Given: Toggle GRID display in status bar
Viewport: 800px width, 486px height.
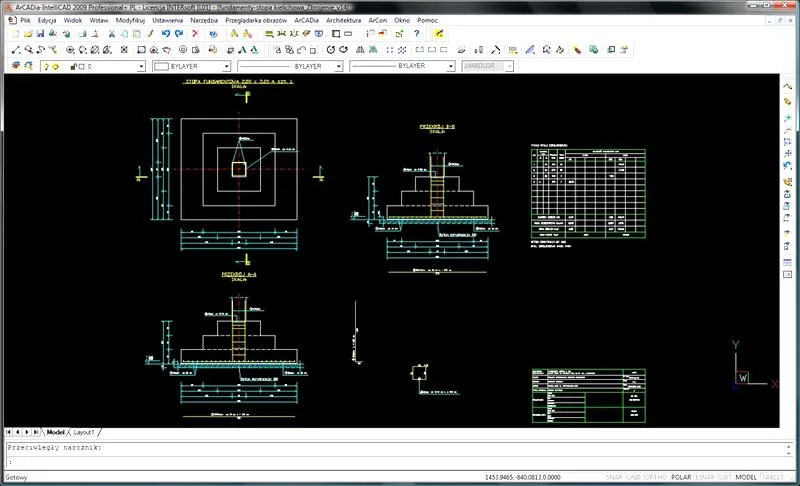Looking at the screenshot, I should [x=633, y=477].
